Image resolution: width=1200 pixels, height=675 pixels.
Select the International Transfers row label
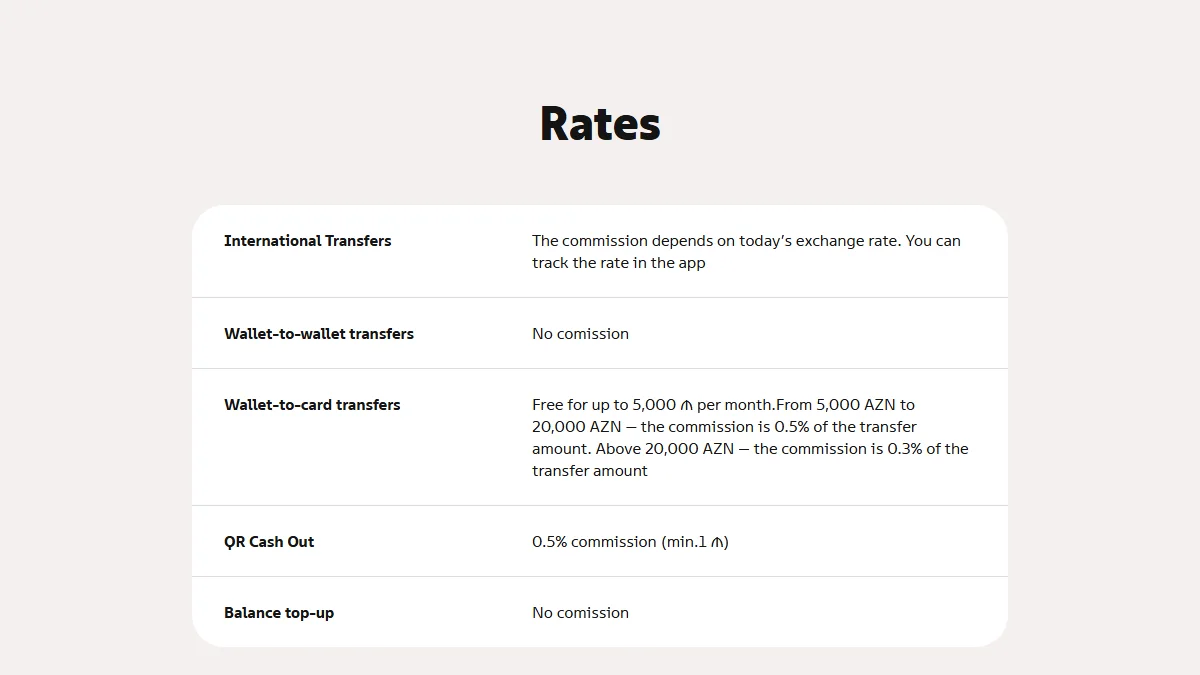coord(308,241)
